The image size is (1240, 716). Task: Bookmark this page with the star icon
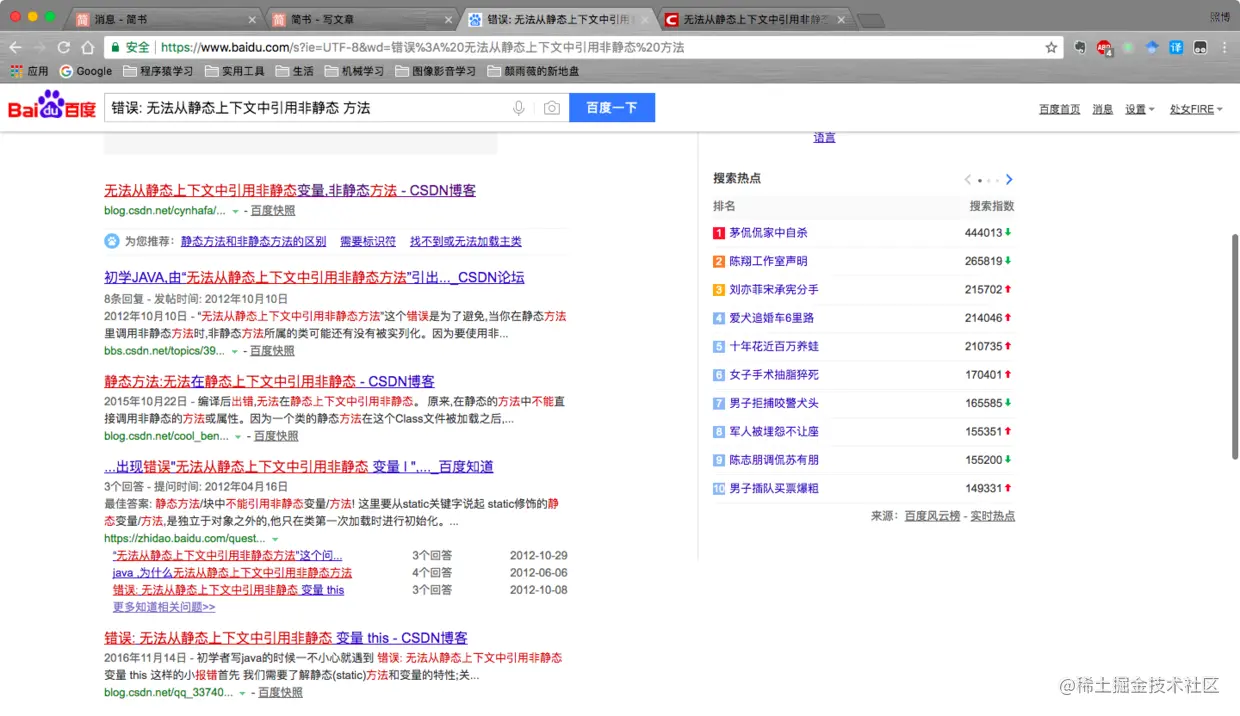click(1051, 47)
